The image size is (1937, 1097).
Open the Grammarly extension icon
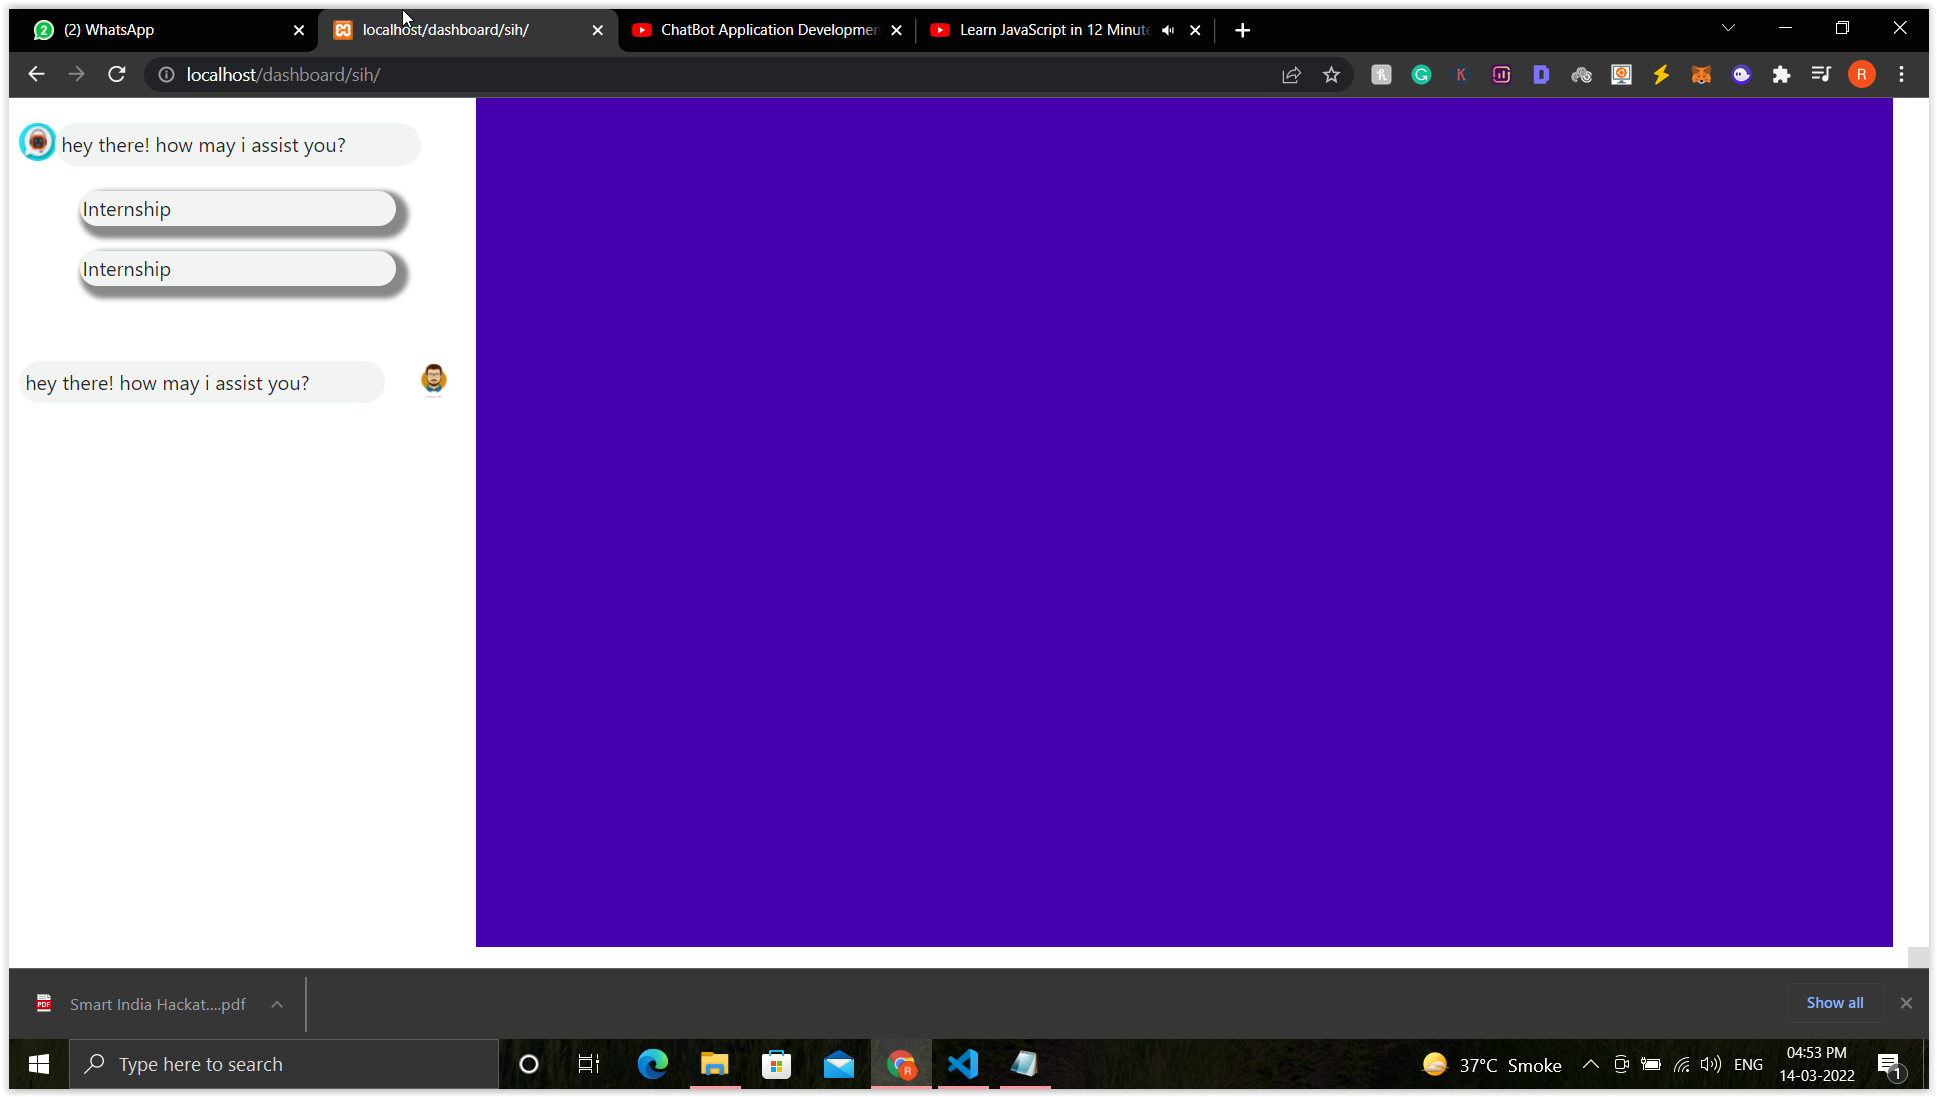1421,75
